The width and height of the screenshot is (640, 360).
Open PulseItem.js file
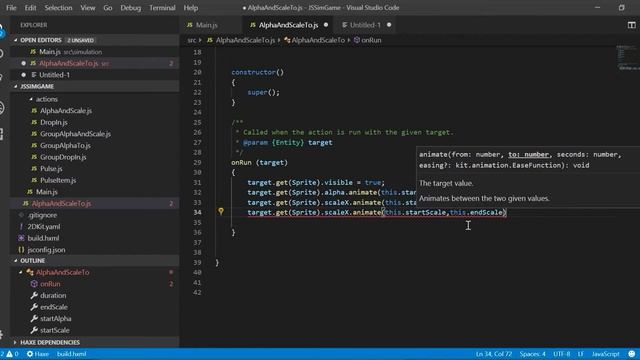tap(58, 180)
